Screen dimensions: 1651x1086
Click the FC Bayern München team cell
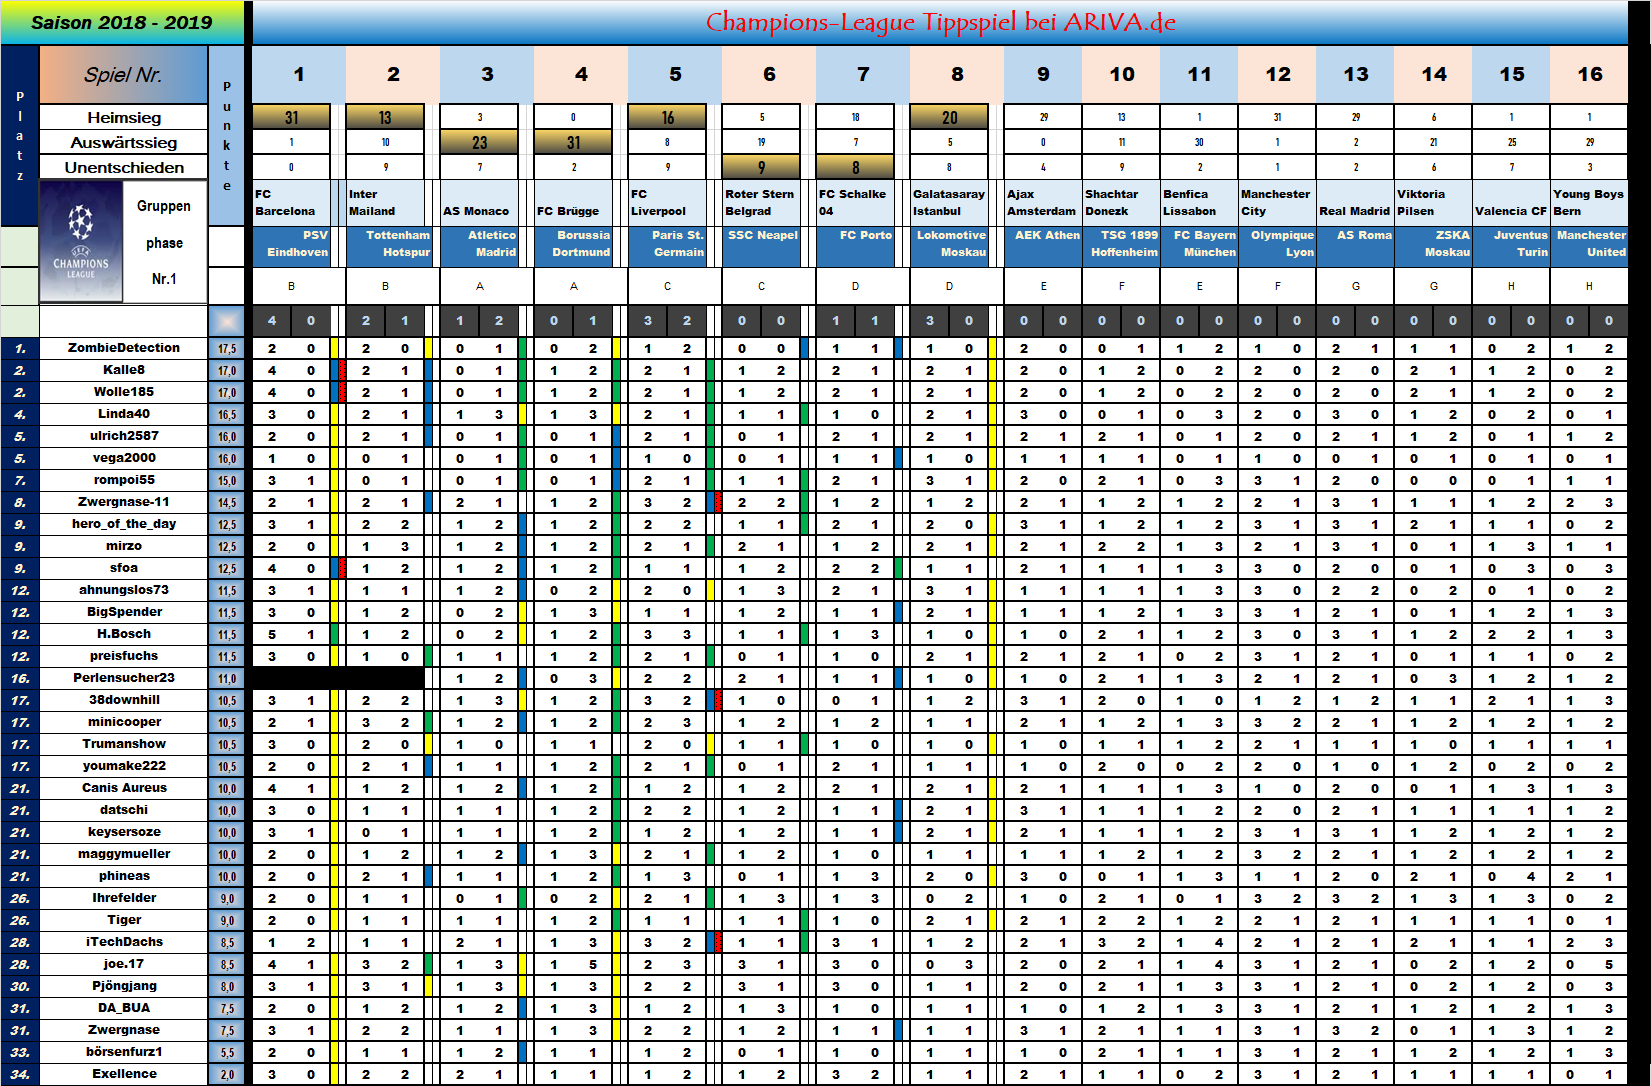[1199, 244]
